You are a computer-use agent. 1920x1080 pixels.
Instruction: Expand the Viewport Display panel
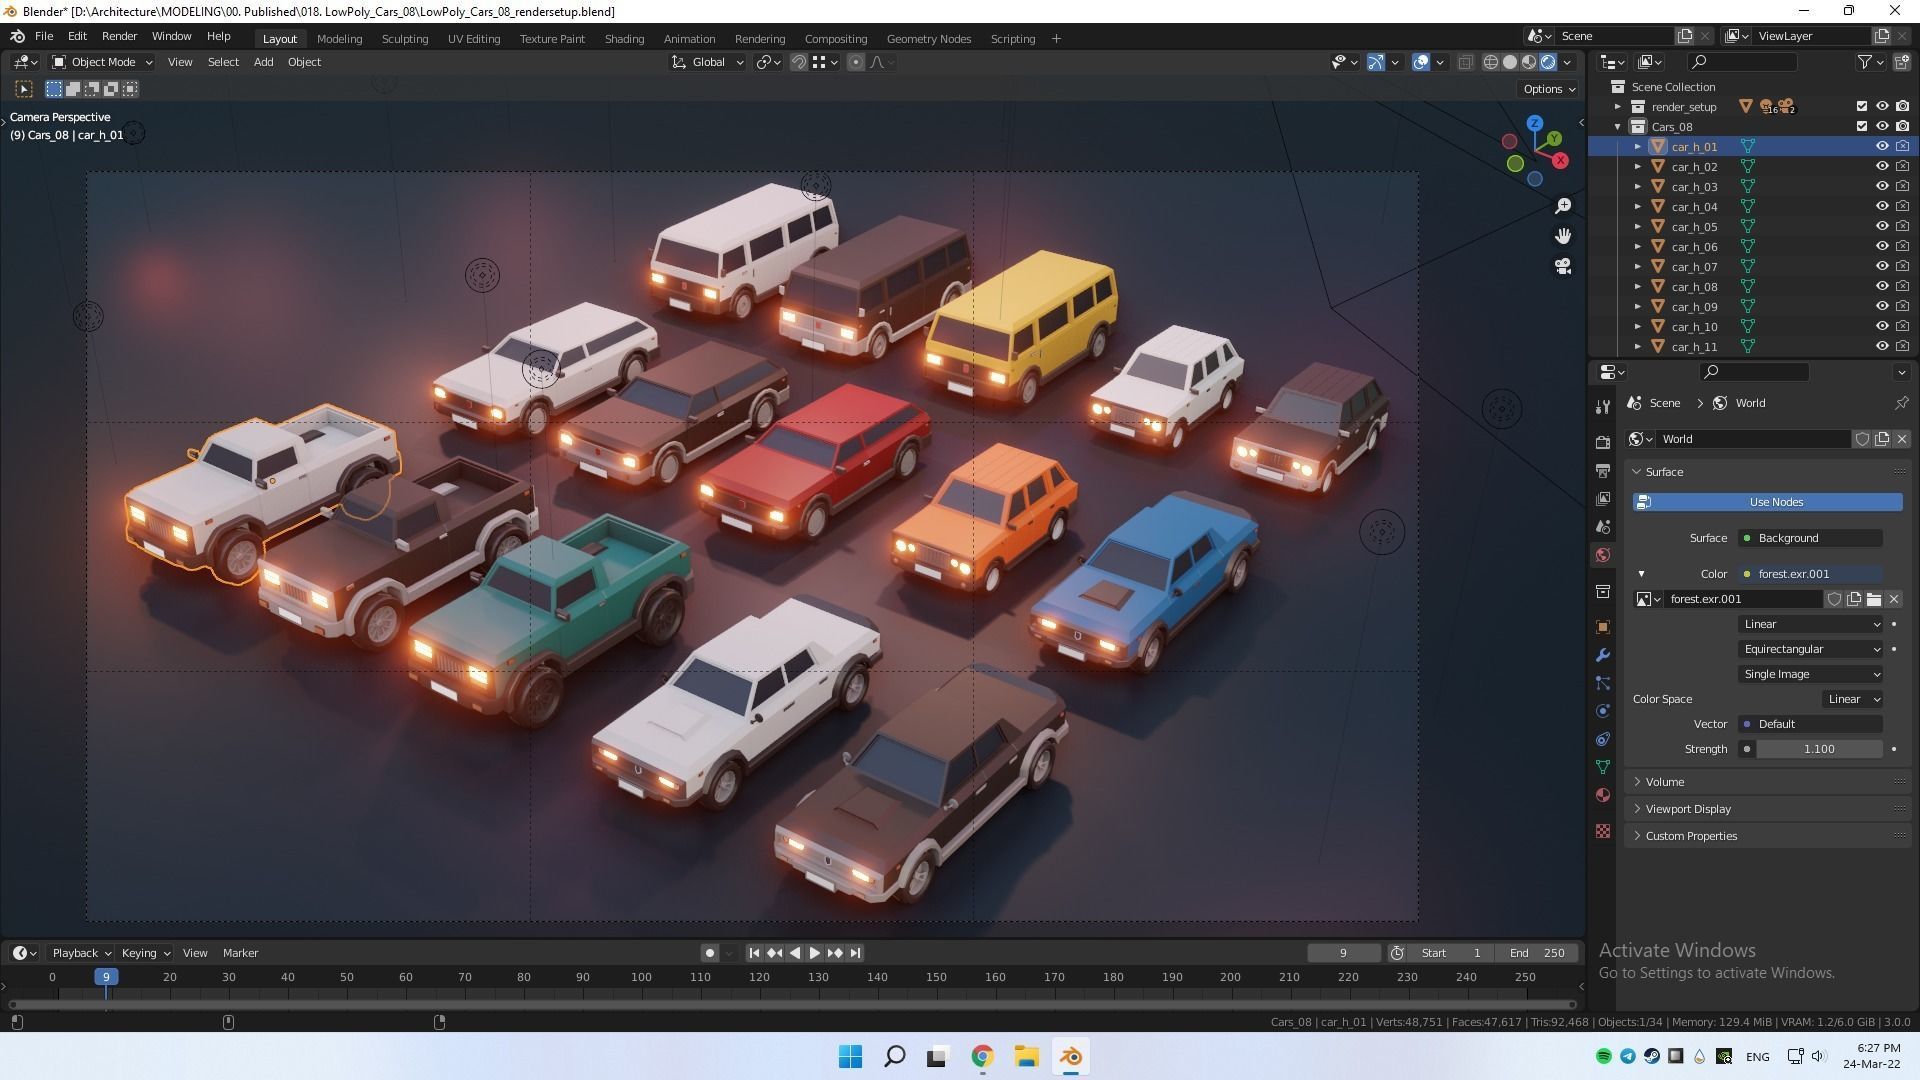[1688, 809]
